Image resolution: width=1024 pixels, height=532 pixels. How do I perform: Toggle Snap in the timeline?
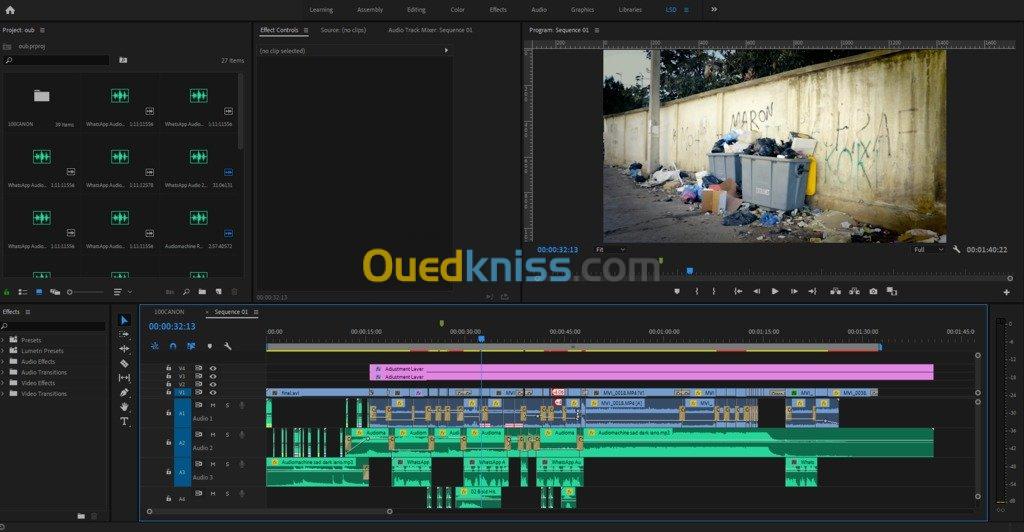click(173, 346)
